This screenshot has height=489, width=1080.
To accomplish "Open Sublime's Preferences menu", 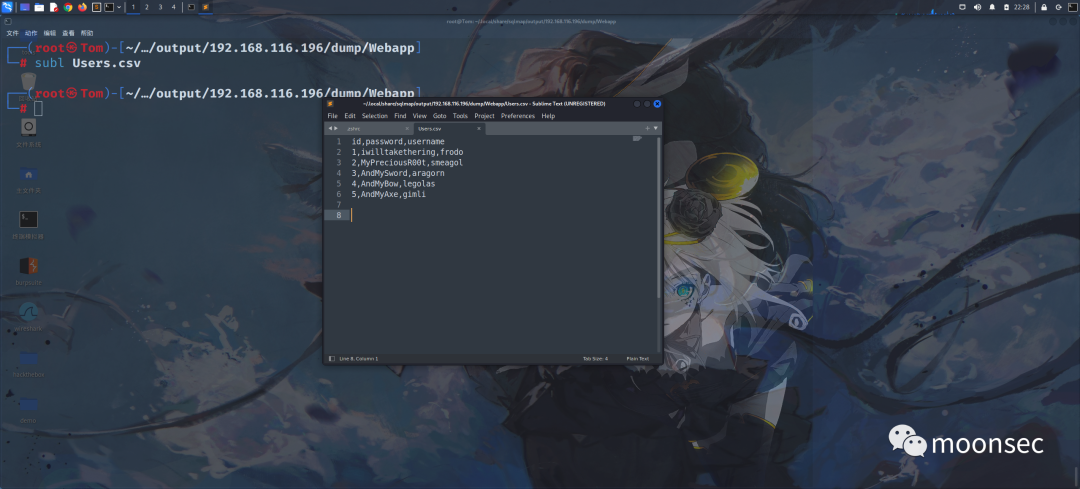I will click(x=518, y=116).
